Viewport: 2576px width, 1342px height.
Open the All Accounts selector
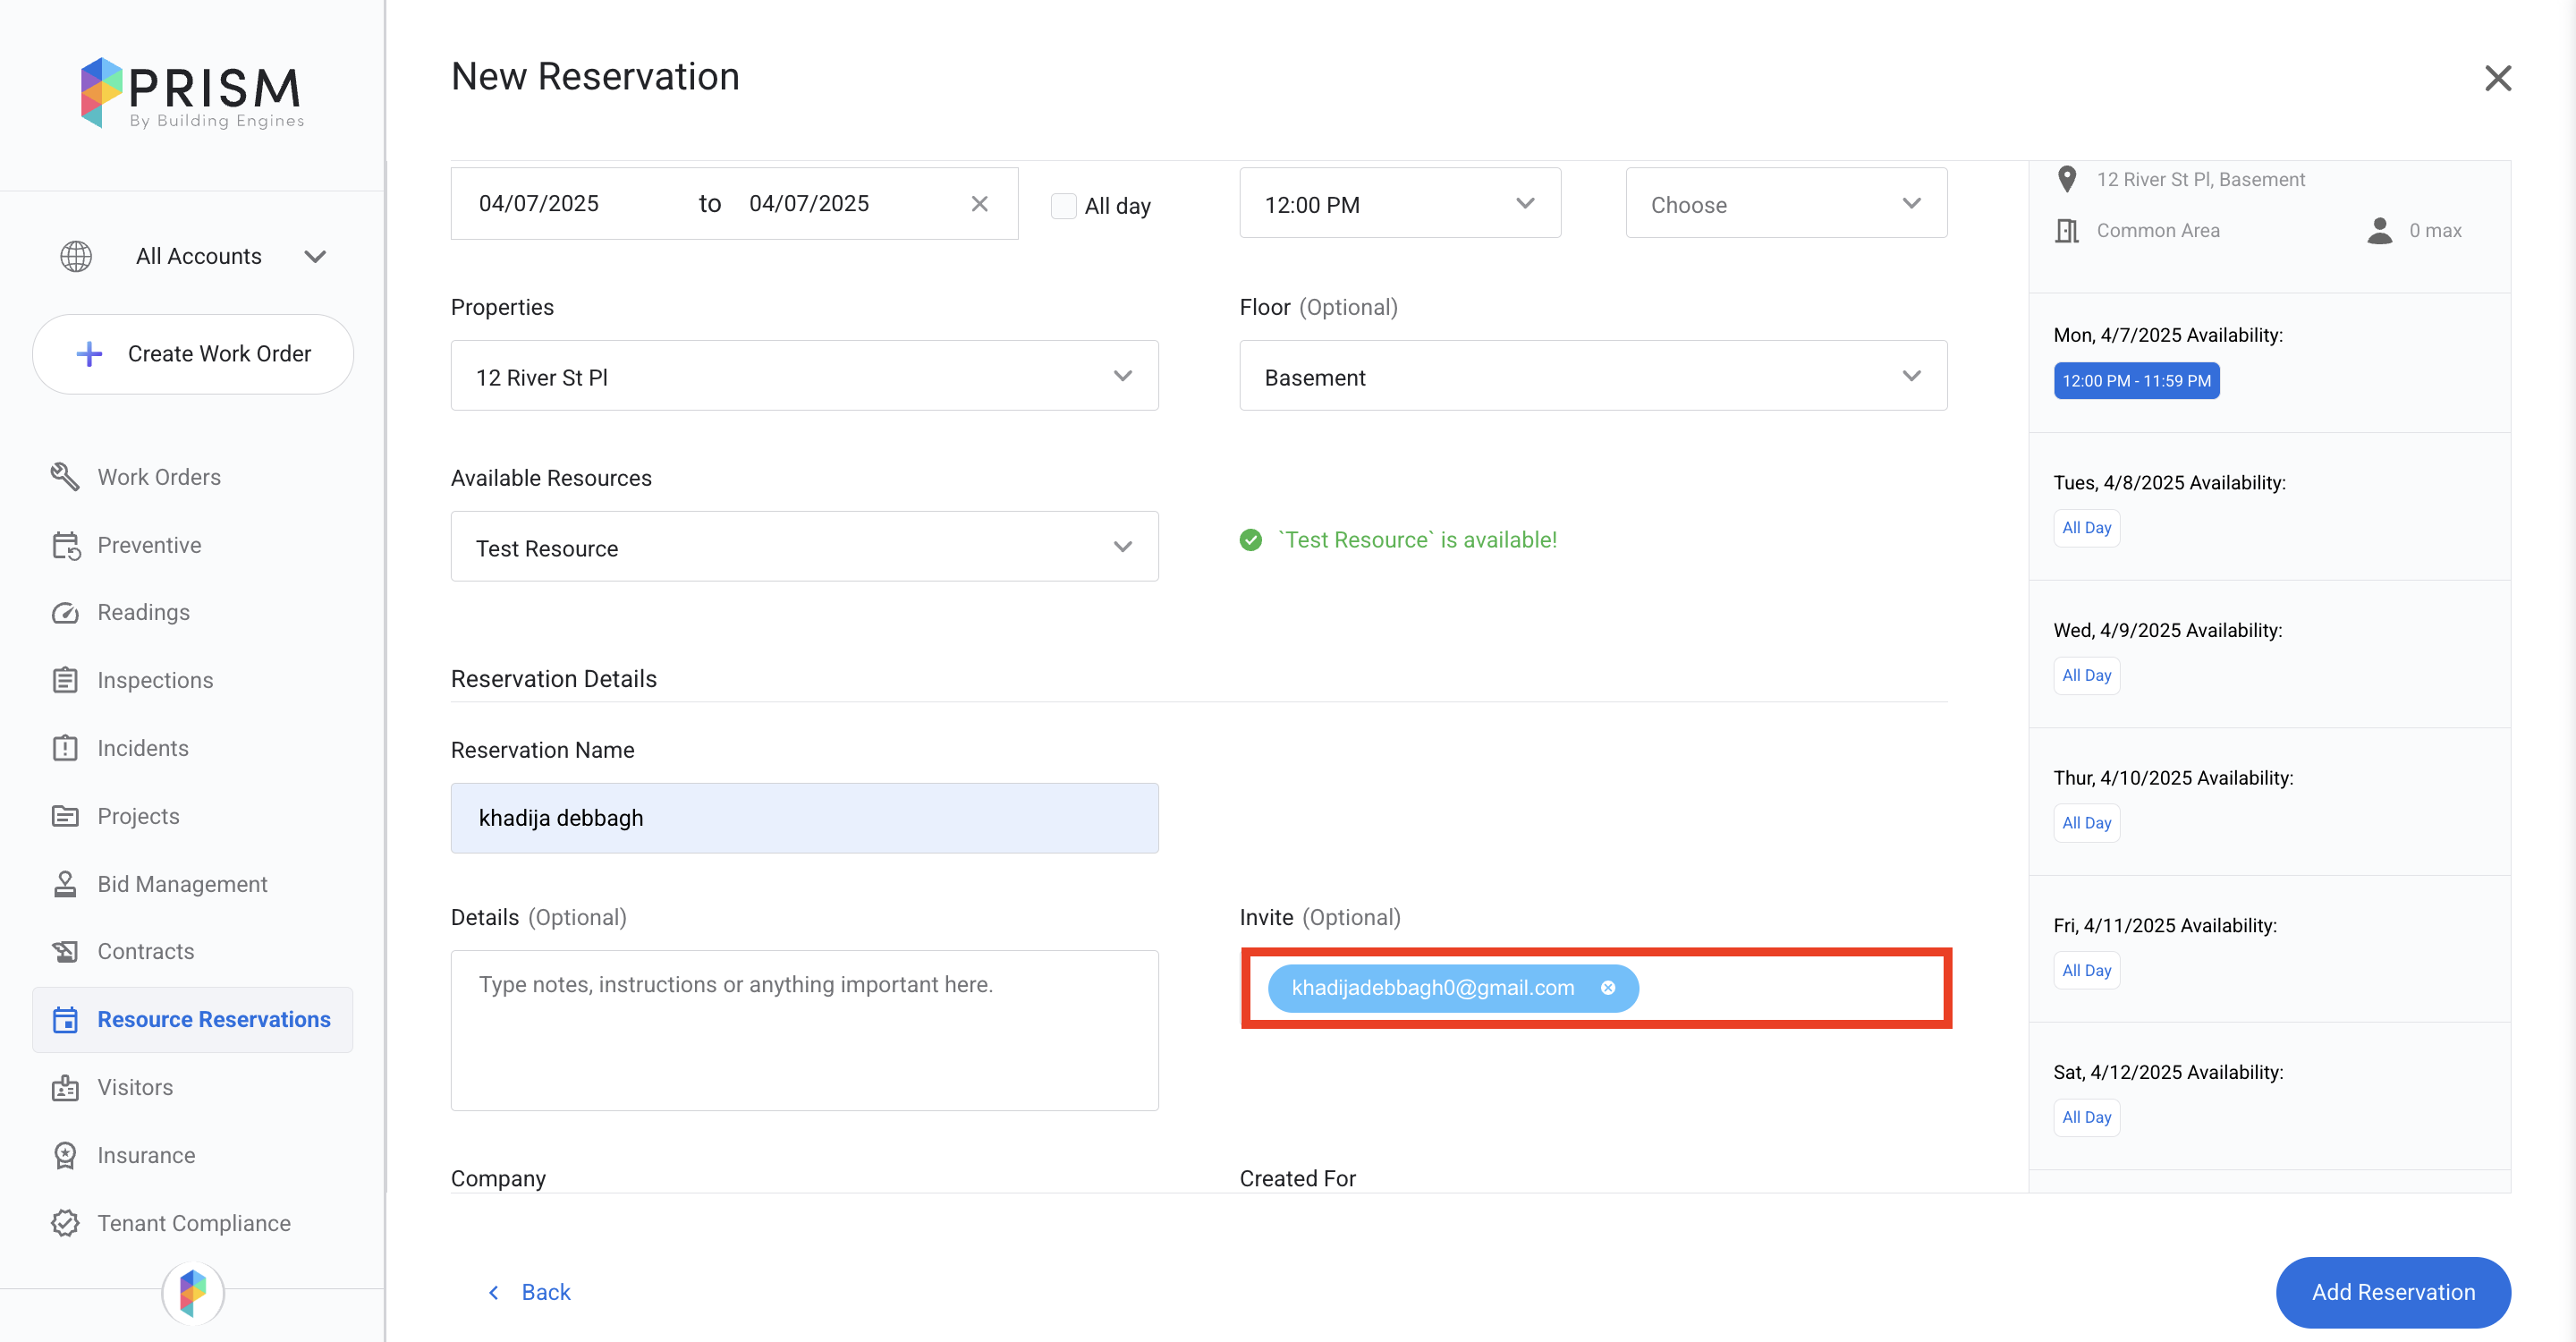[198, 257]
